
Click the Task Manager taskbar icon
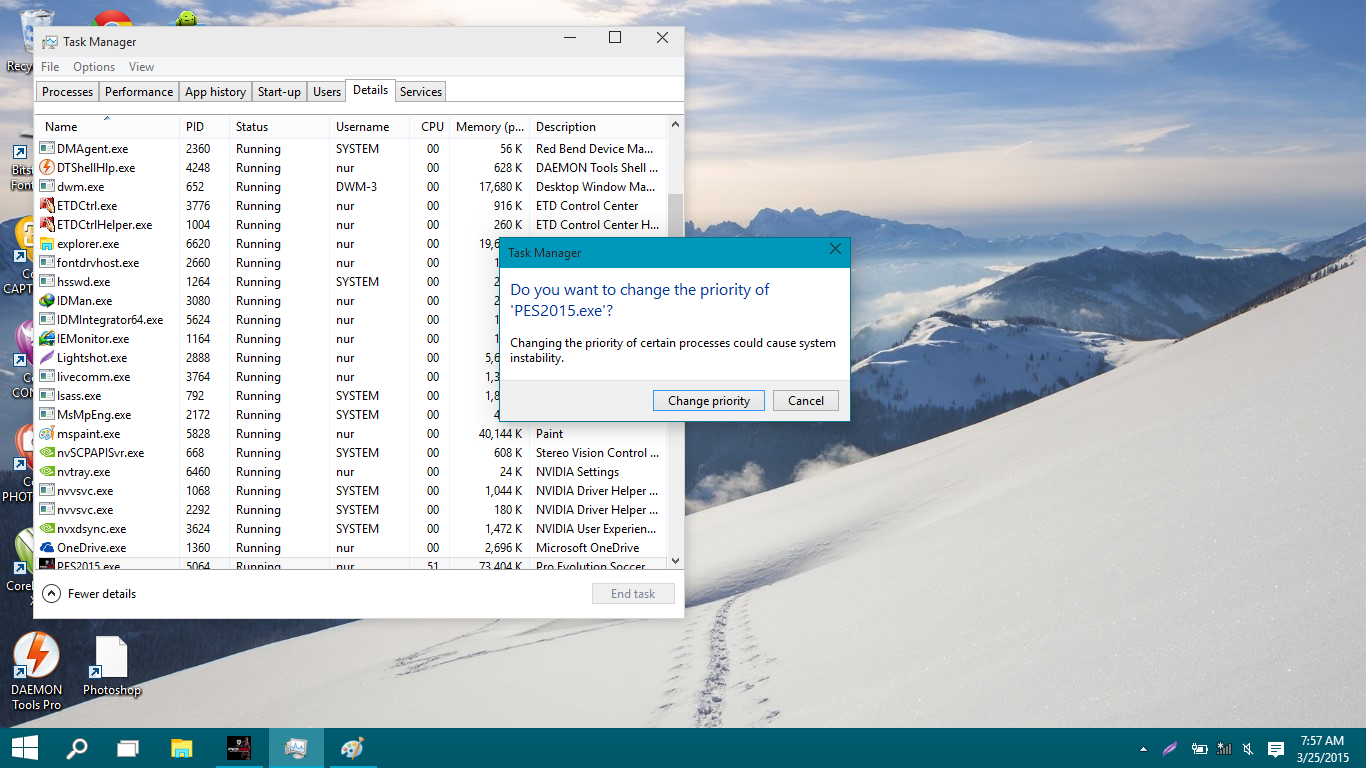pyautogui.click(x=295, y=747)
